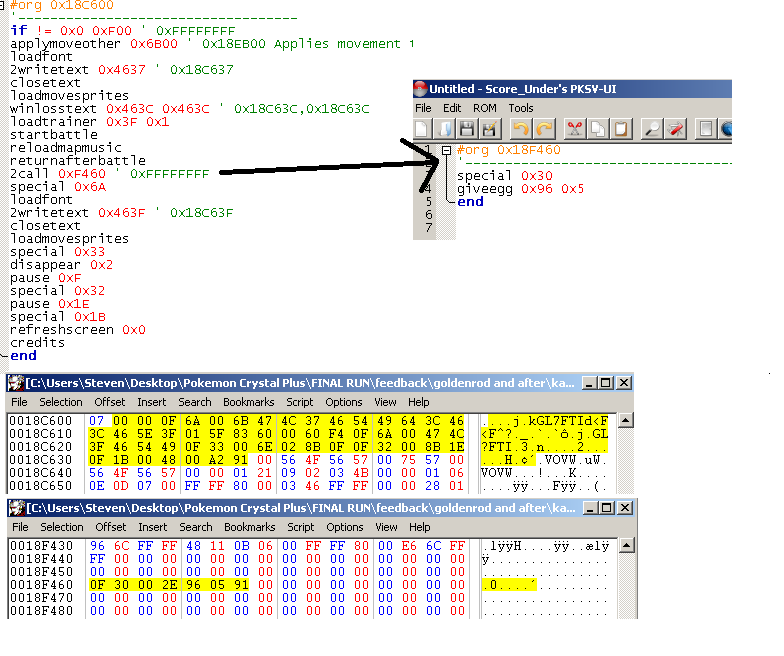Viewport: 784px width, 656px height.
Task: Click the Copy pages icon
Action: click(598, 129)
